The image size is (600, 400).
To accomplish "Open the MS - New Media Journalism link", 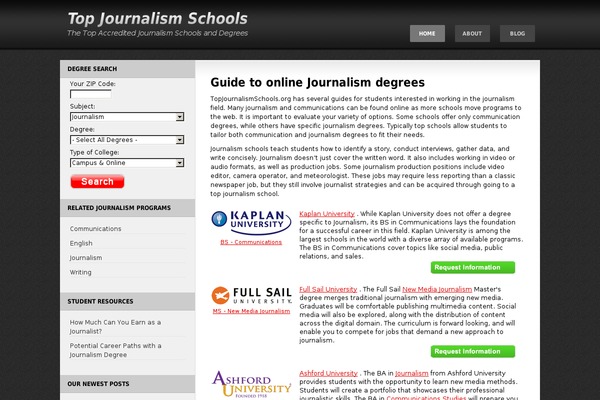I will [251, 311].
